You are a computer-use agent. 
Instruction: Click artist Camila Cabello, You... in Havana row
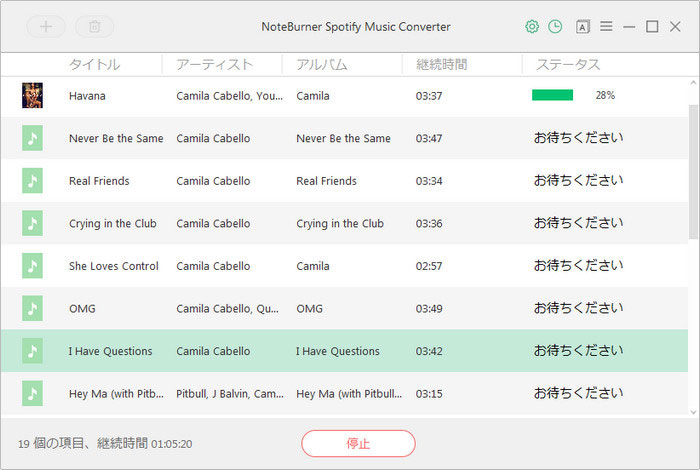[x=229, y=96]
